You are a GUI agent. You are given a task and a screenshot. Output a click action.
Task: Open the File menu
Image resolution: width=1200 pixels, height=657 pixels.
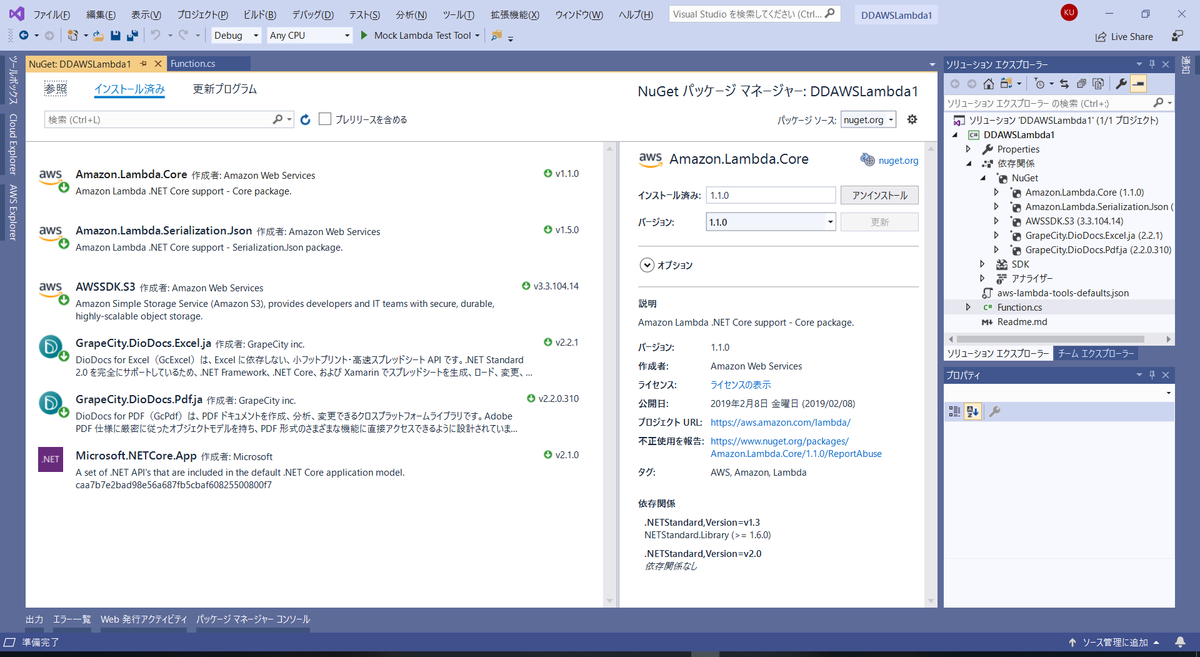click(x=51, y=15)
